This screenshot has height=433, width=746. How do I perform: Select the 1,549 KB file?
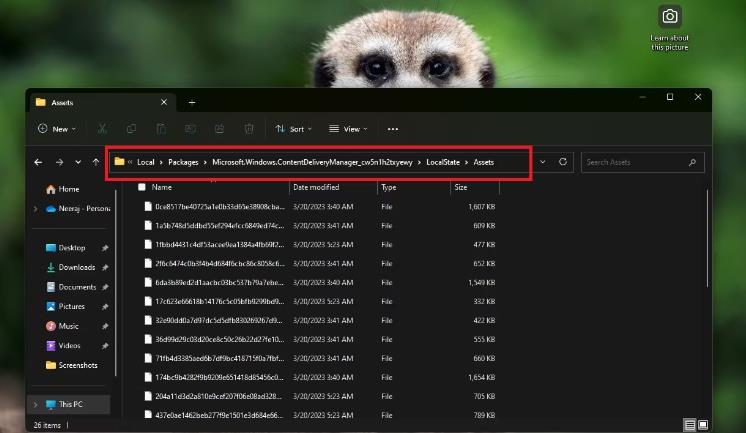coord(319,282)
